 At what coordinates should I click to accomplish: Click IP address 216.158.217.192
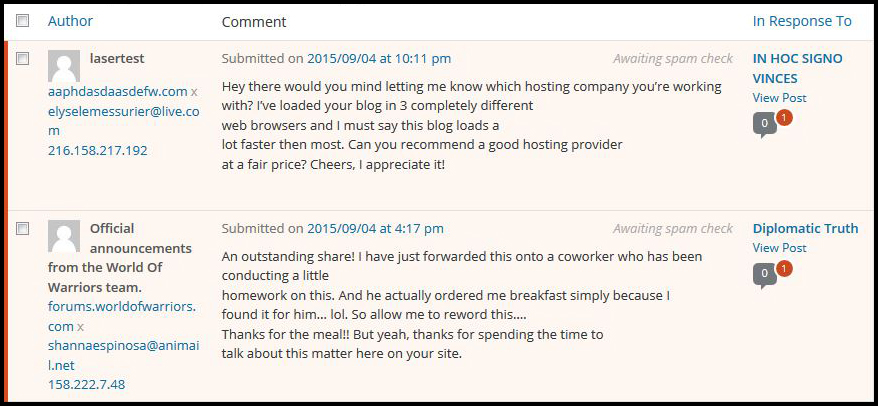(x=97, y=150)
